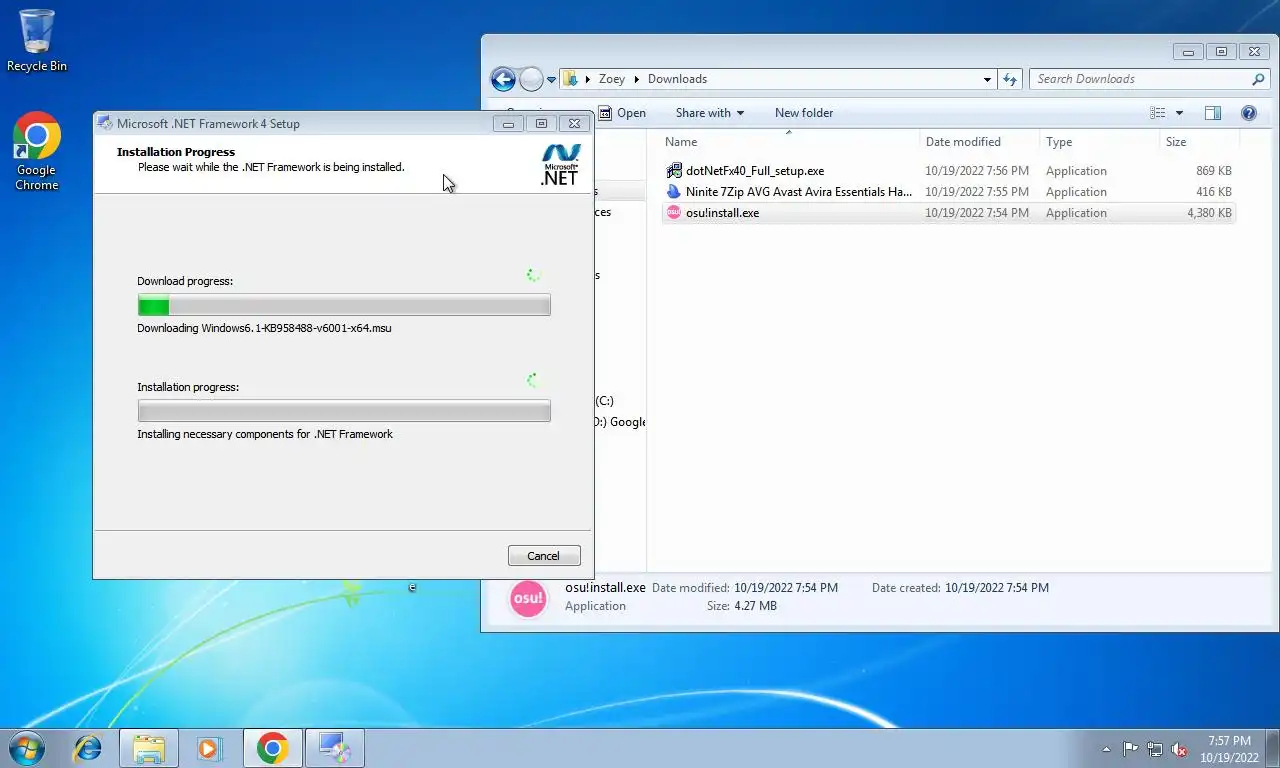The image size is (1280, 768).
Task: Sort files by the Size column
Action: (1197, 142)
